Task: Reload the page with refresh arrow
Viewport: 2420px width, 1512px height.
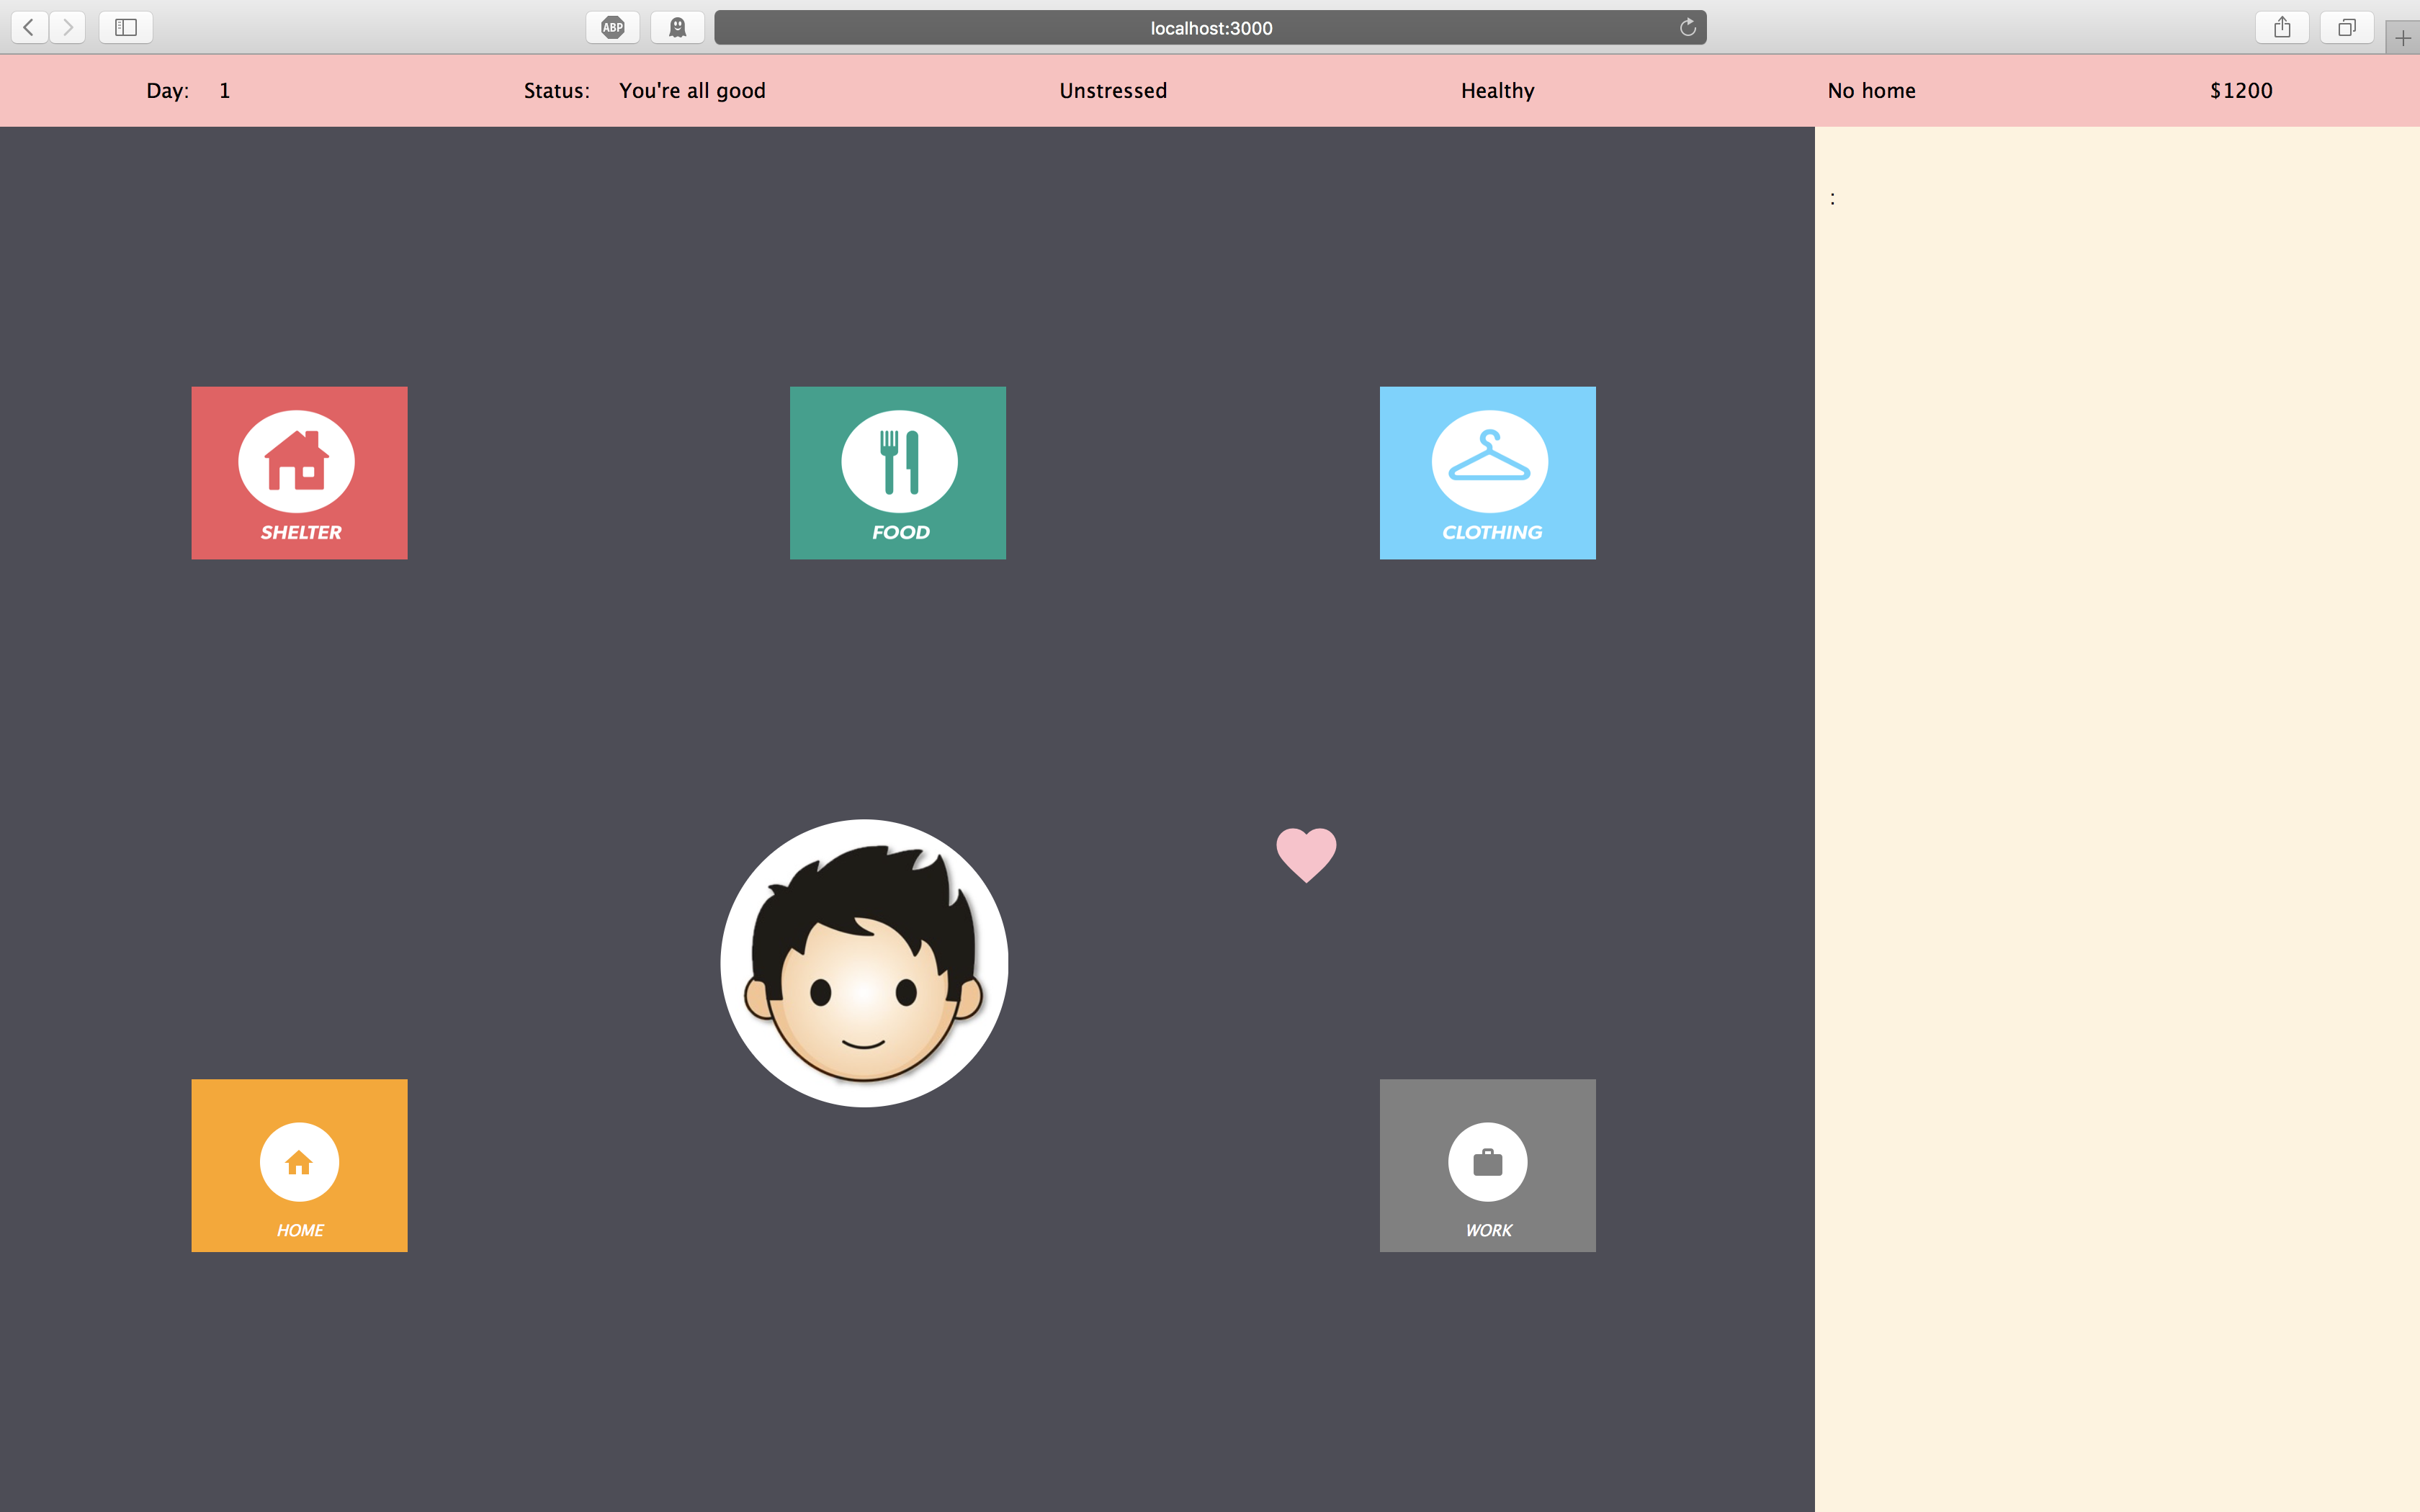Action: click(x=1687, y=28)
